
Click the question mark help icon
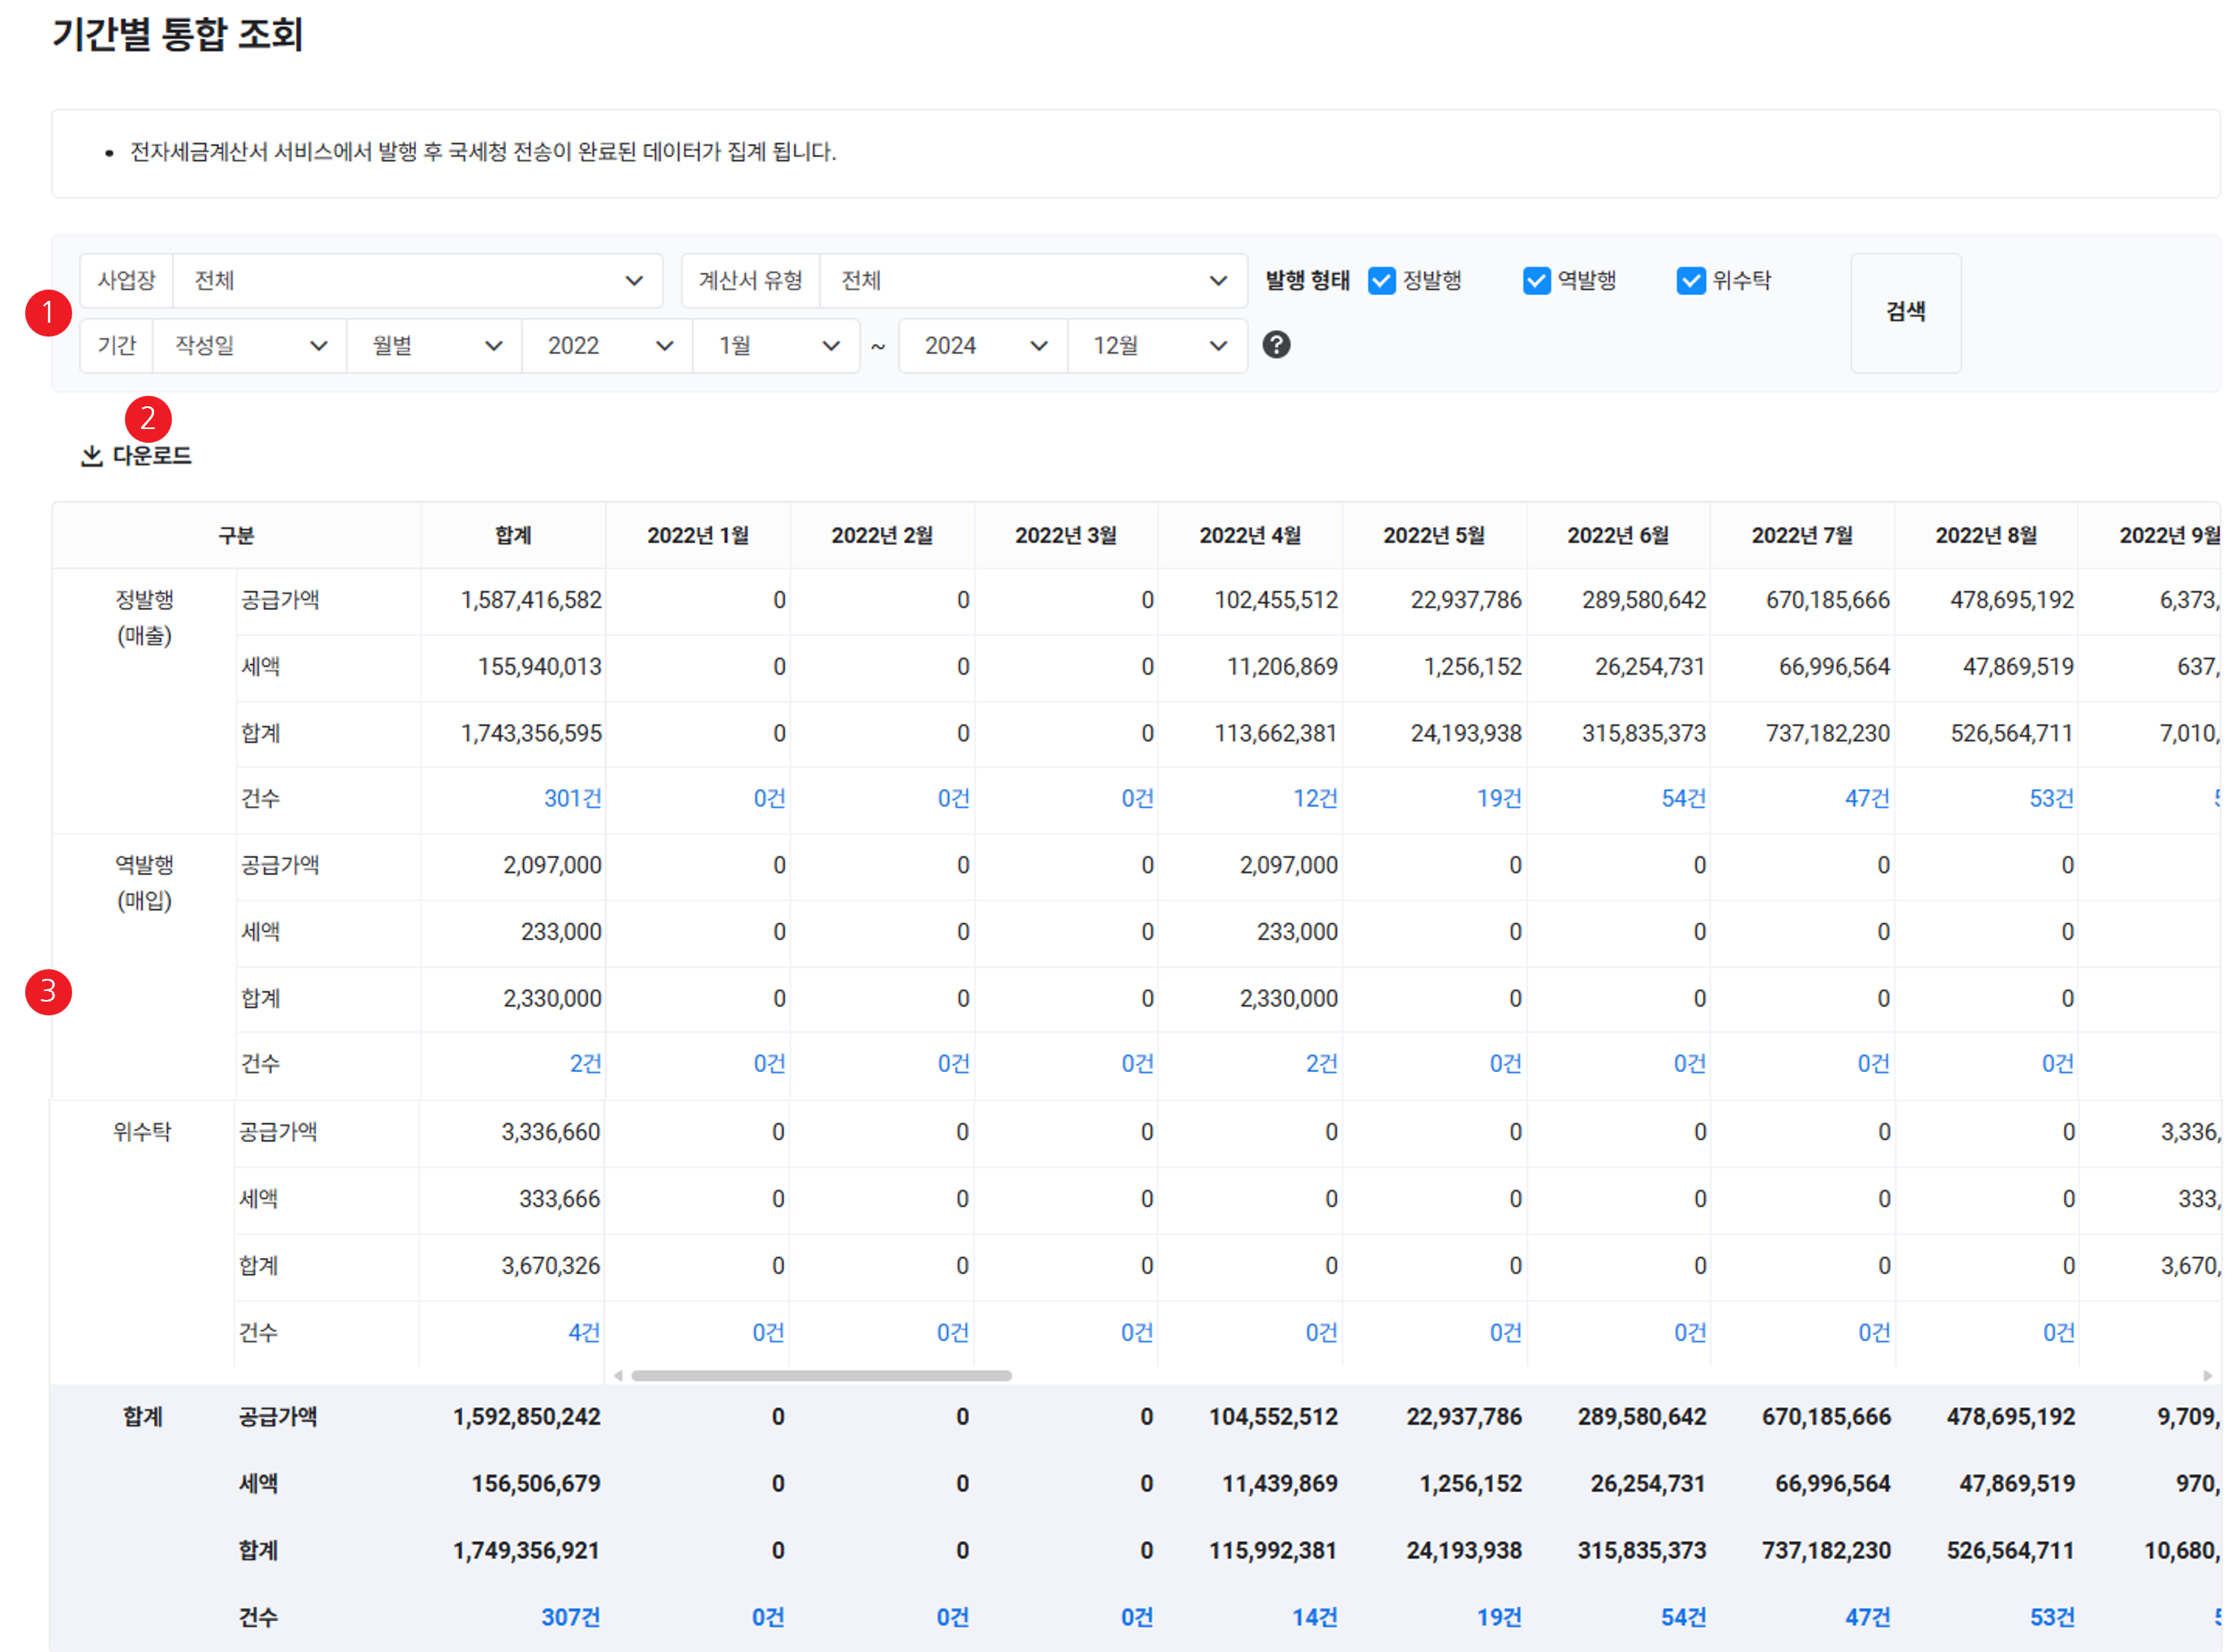(x=1276, y=345)
